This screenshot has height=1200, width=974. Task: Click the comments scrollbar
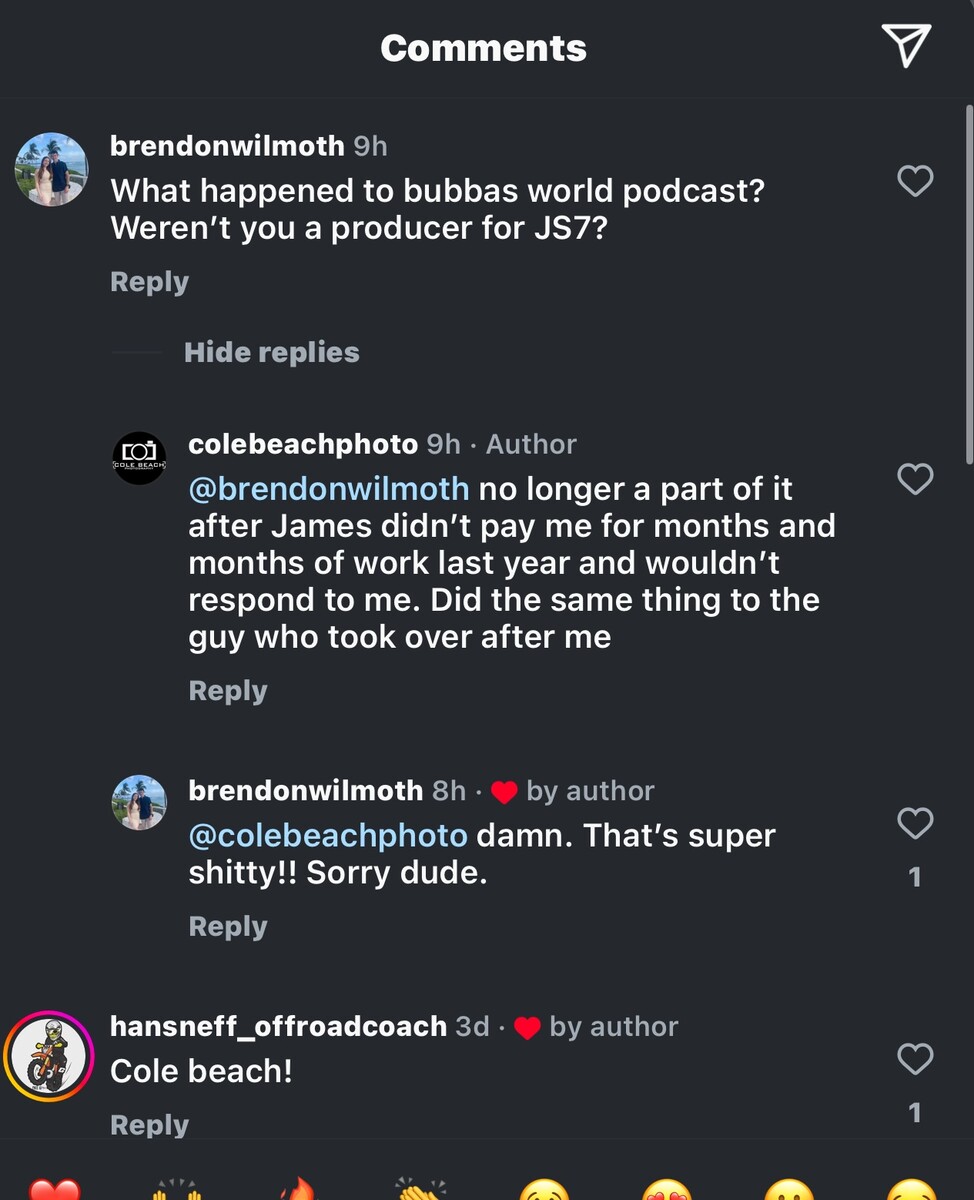click(x=968, y=285)
